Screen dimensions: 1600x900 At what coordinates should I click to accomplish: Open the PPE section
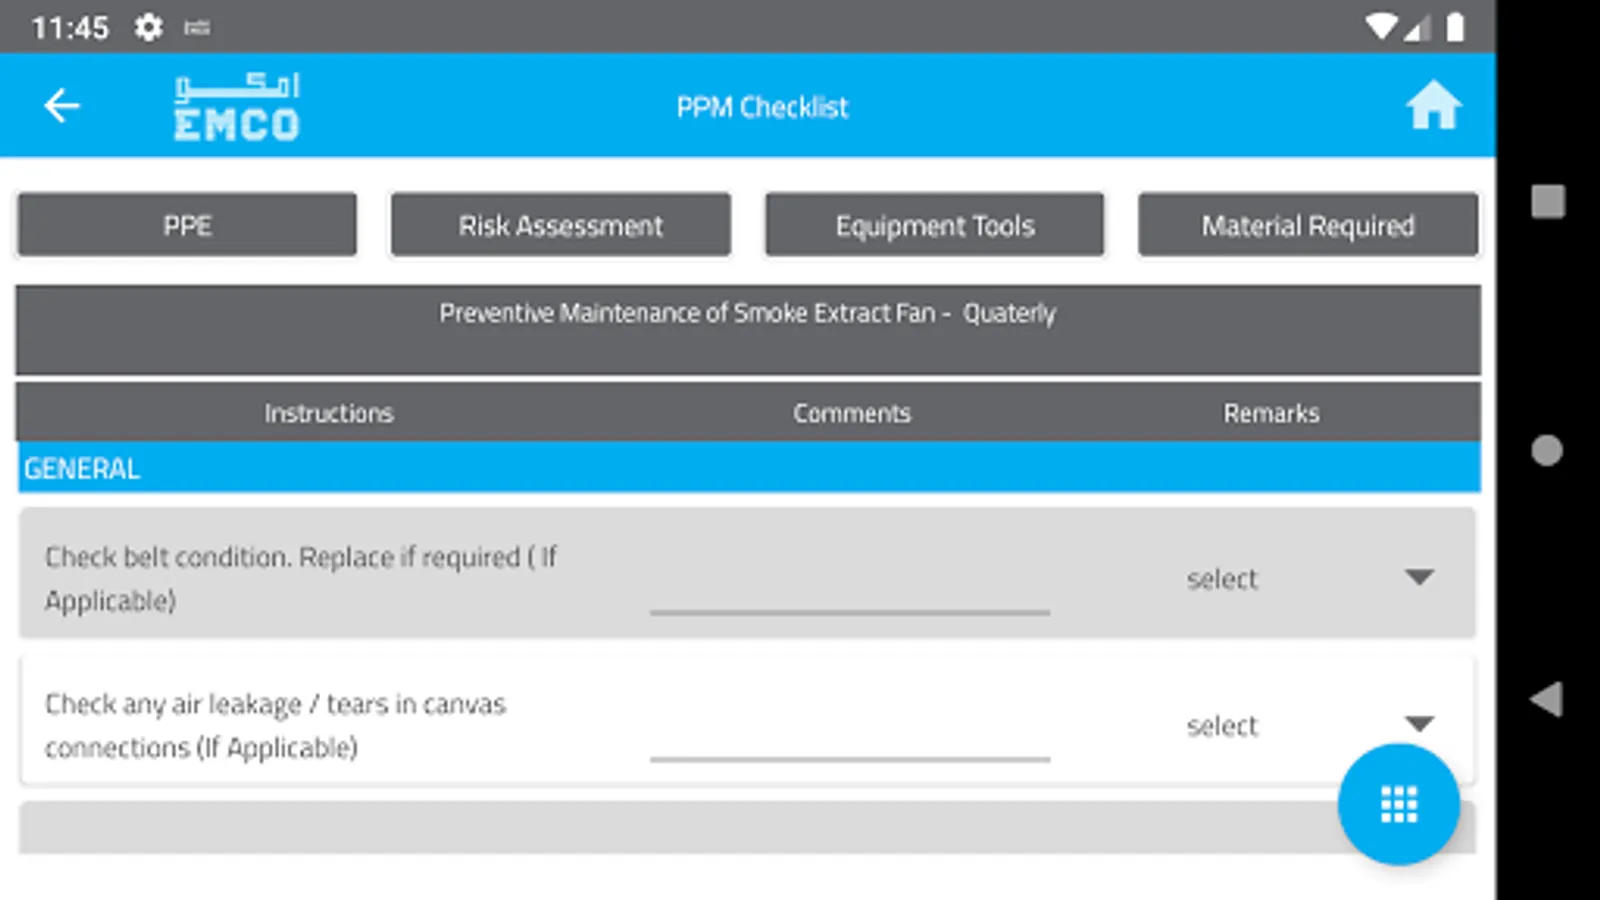[x=187, y=226]
